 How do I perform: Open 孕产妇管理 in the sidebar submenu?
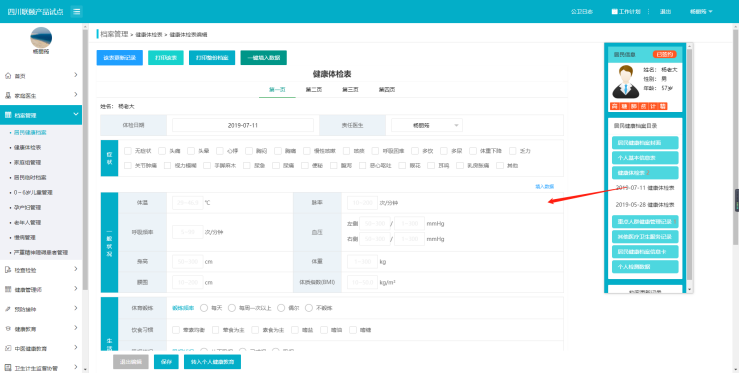(x=27, y=207)
